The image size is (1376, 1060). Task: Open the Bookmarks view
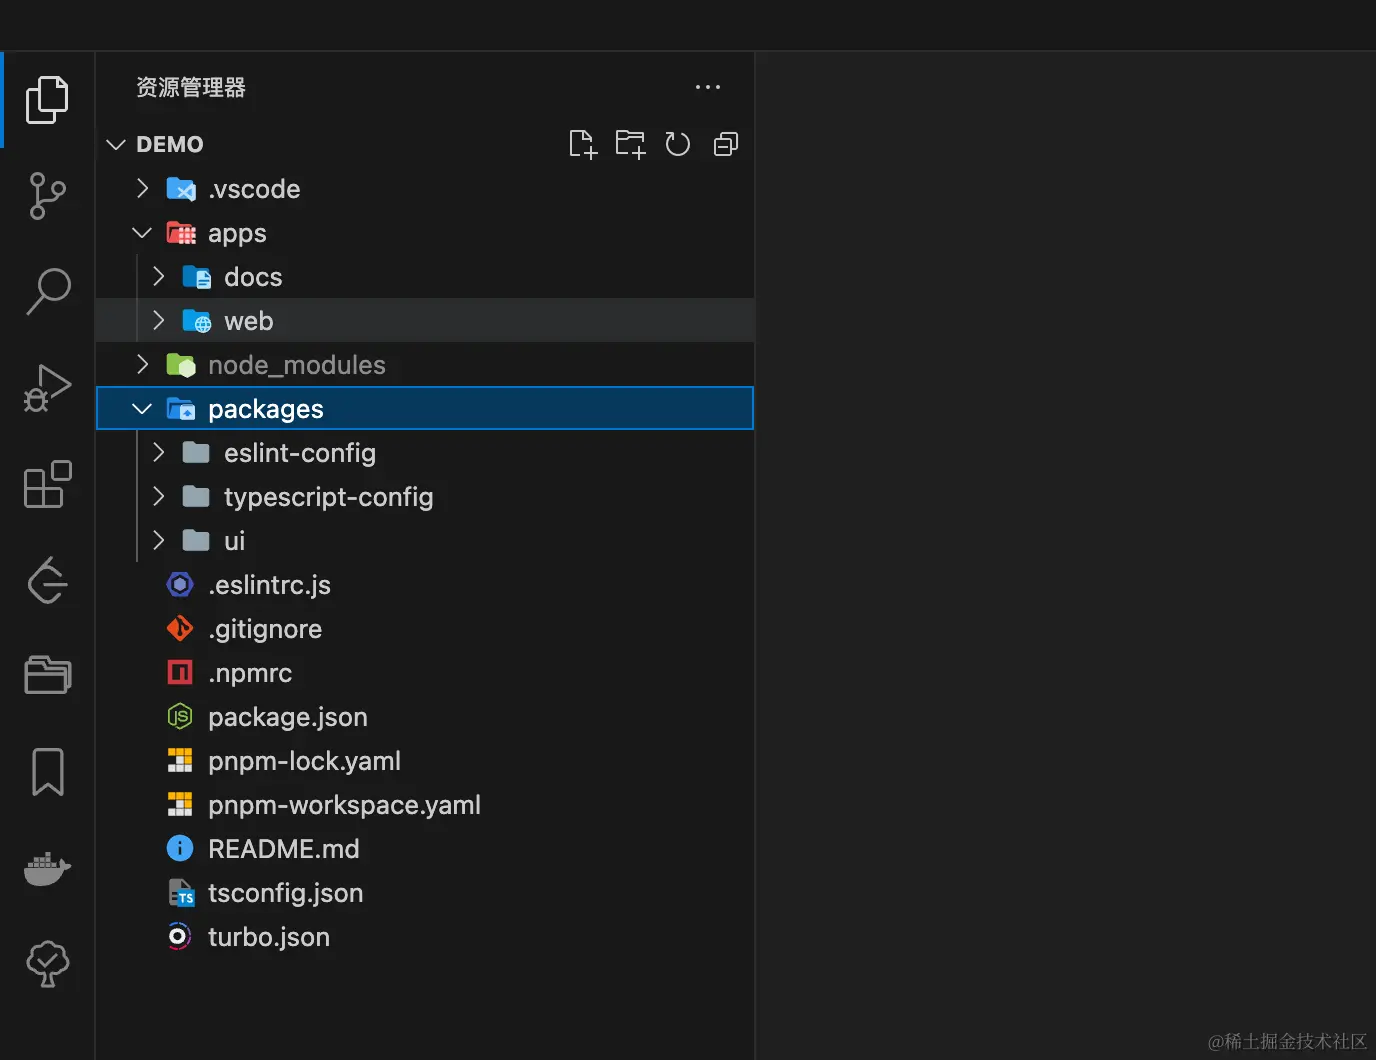click(x=47, y=772)
